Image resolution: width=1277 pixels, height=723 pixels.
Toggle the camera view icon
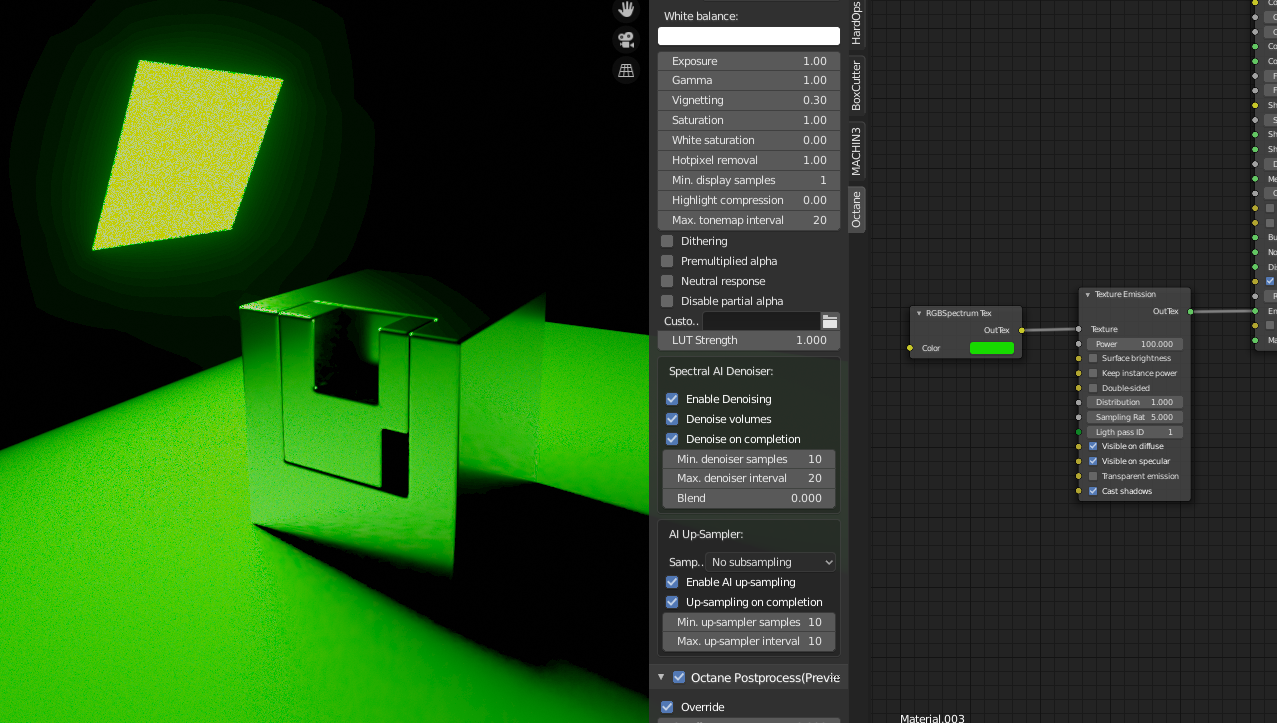[x=626, y=40]
